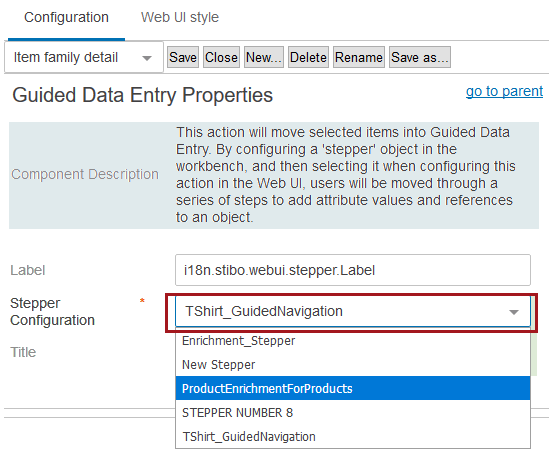Click the Stepper Configuration combo box field
The image size is (552, 456).
click(353, 312)
